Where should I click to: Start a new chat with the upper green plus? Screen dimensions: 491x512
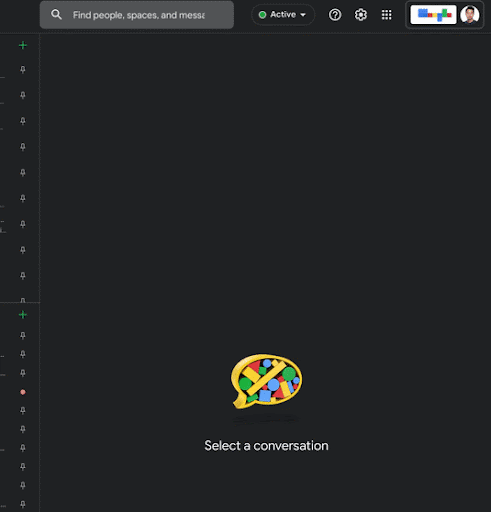point(23,45)
